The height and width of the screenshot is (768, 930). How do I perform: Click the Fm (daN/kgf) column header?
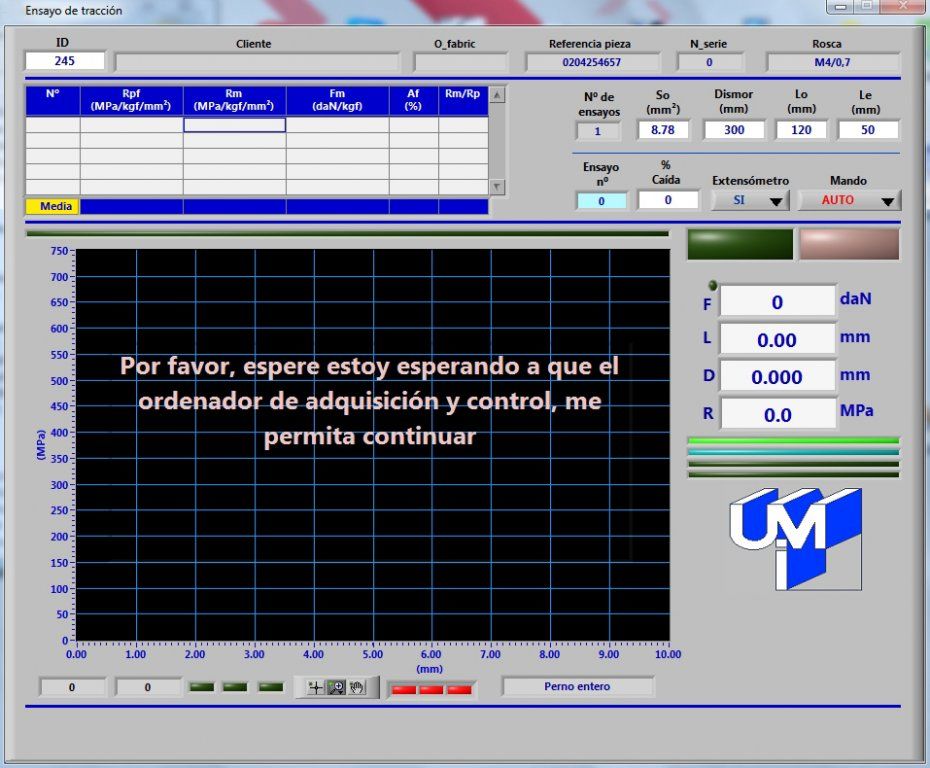tap(337, 100)
